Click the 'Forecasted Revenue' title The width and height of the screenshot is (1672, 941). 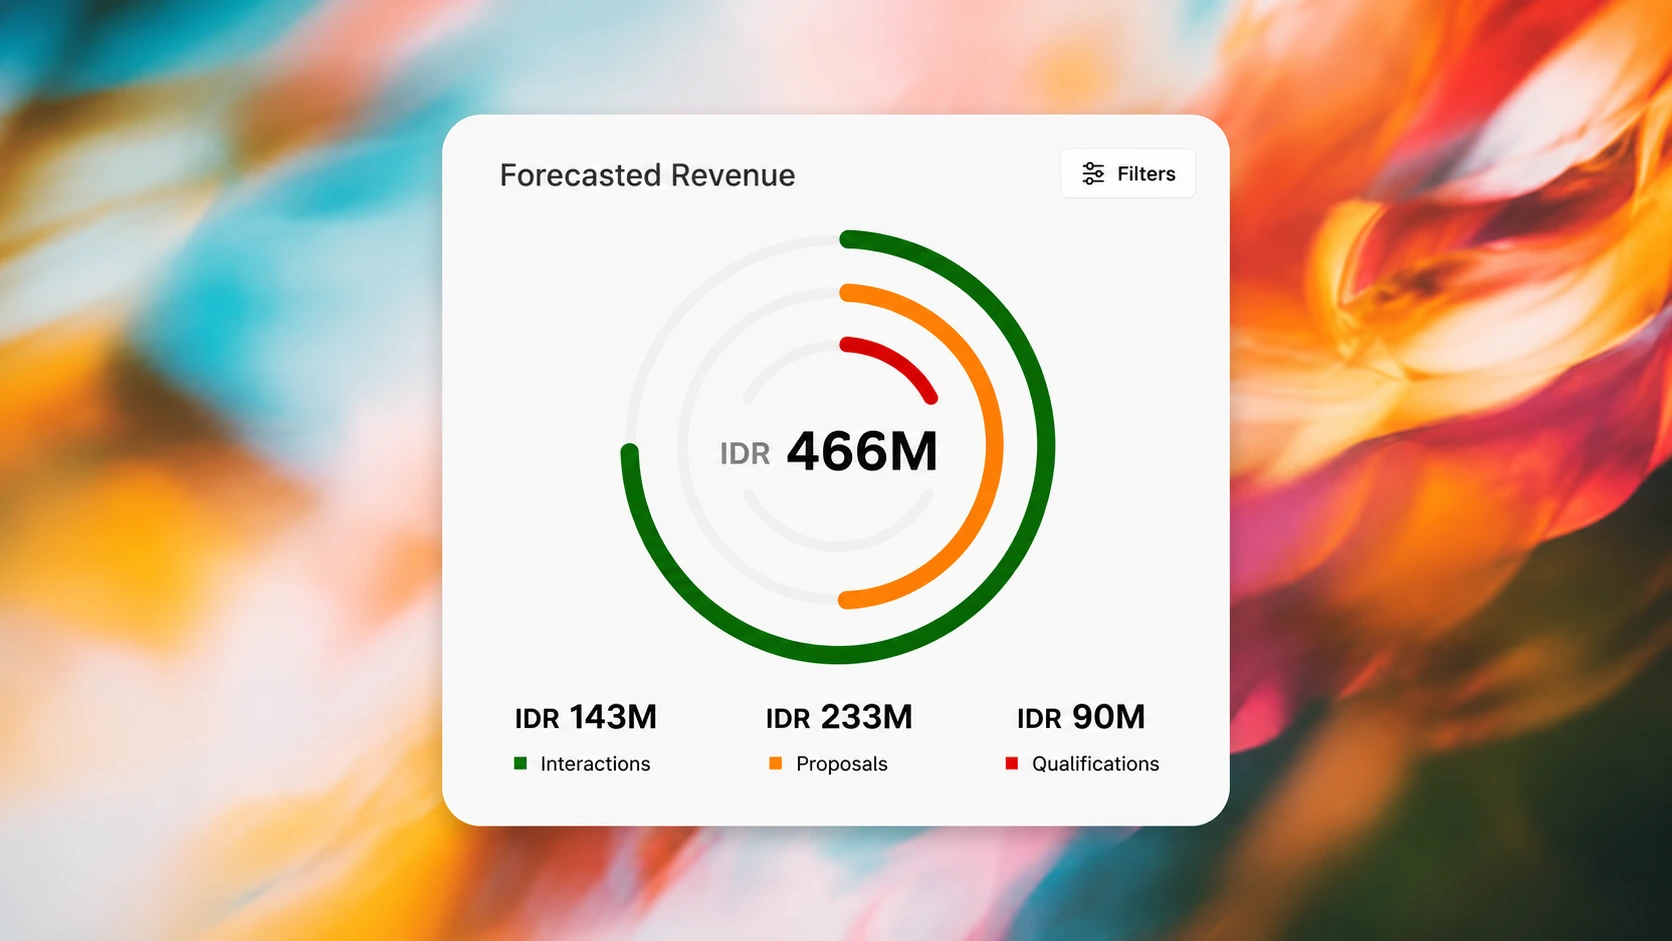pos(647,175)
